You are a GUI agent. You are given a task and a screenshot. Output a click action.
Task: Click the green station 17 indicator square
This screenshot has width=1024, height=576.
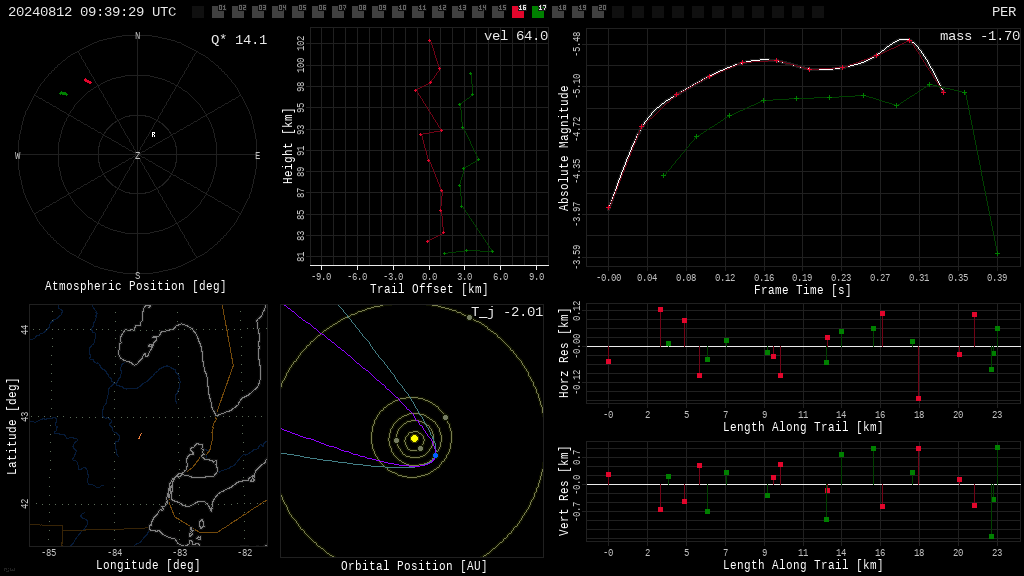(x=538, y=12)
